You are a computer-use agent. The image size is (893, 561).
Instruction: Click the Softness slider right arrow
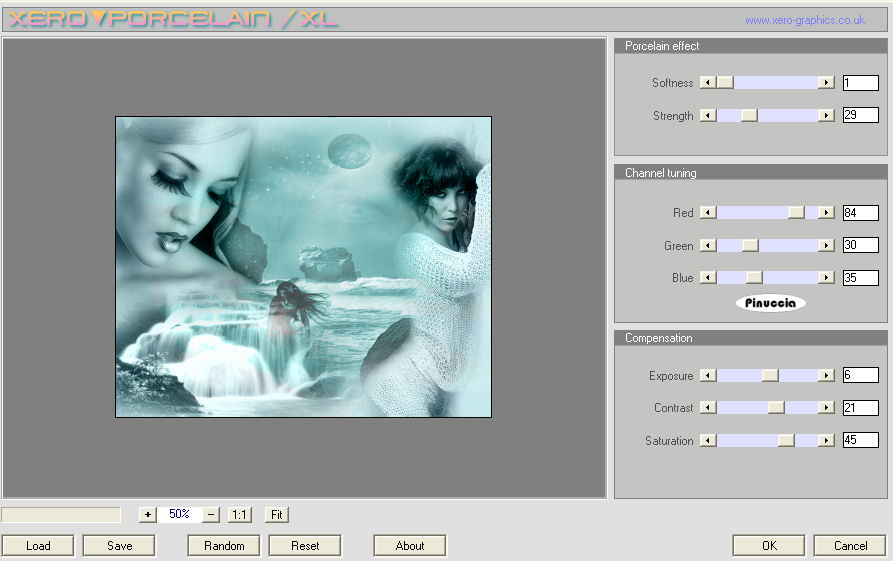pos(826,83)
